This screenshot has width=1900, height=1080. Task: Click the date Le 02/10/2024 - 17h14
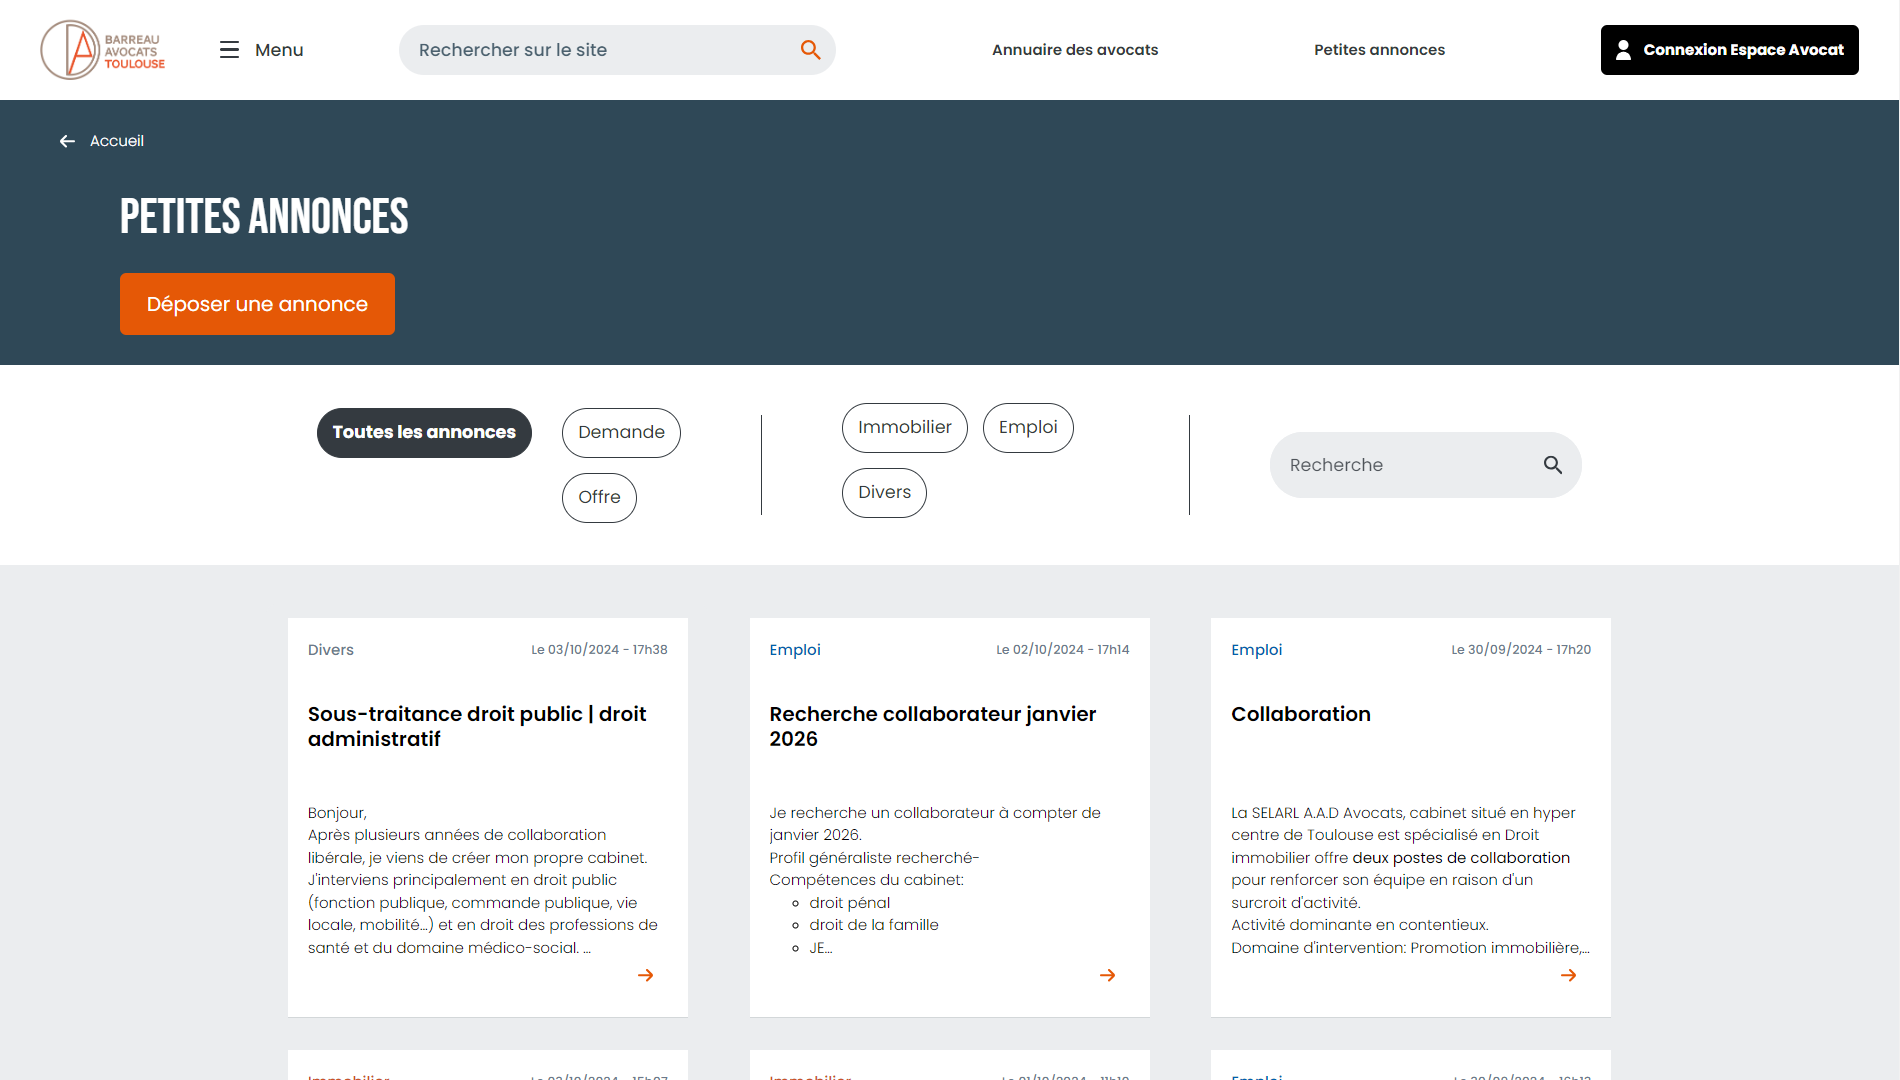click(x=1062, y=650)
